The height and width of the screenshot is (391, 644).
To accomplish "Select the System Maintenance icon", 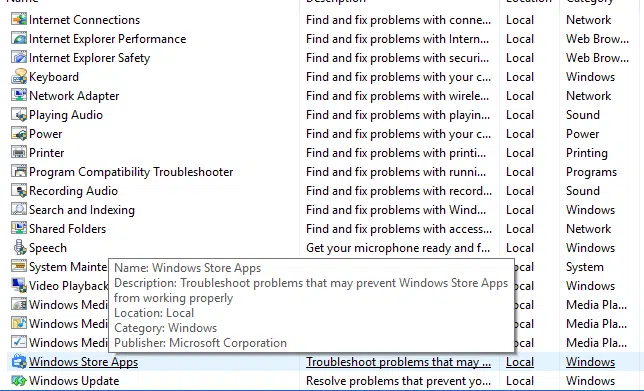I will [19, 266].
